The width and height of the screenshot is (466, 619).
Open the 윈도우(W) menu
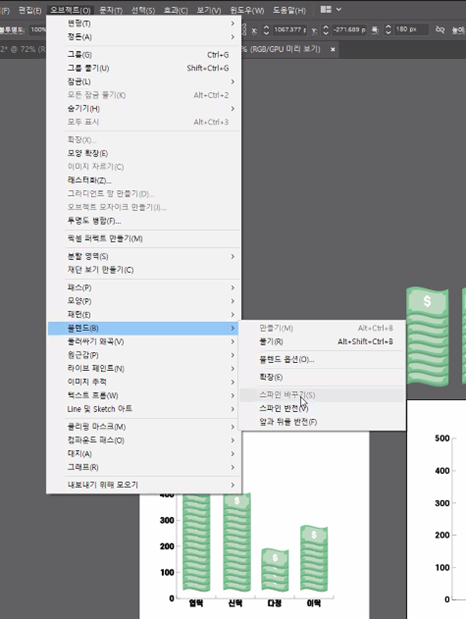(247, 10)
